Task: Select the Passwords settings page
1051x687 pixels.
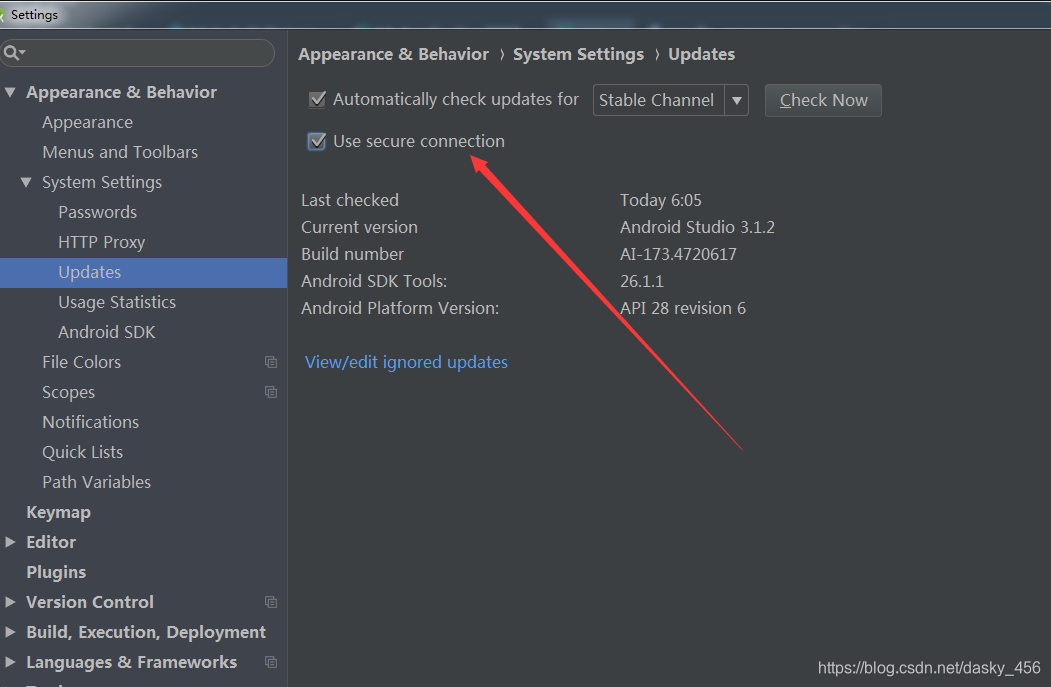Action: click(97, 212)
